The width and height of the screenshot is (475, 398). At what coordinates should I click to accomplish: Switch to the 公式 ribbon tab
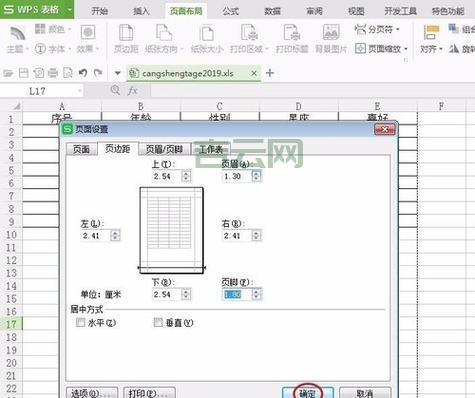coord(230,11)
